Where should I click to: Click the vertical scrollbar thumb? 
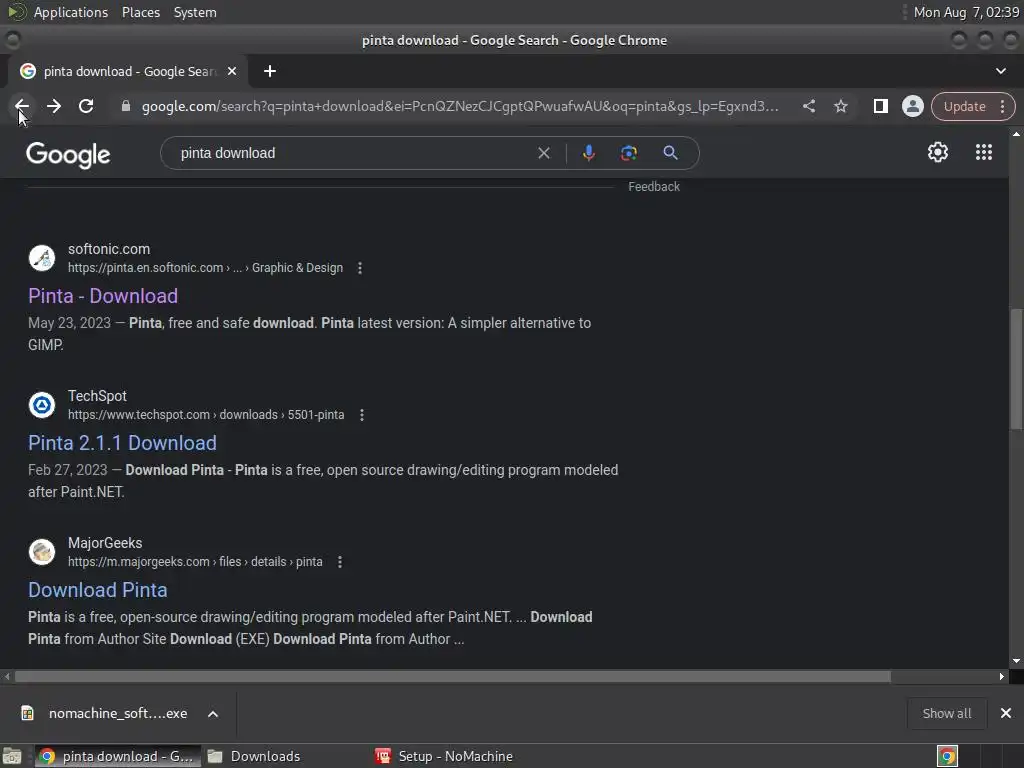point(1016,369)
